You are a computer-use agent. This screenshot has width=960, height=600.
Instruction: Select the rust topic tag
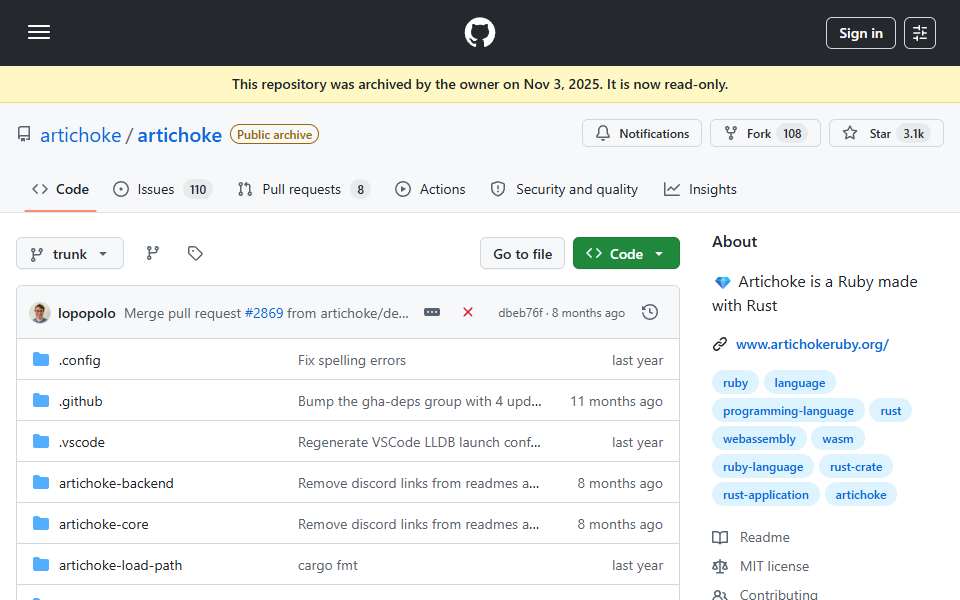click(x=890, y=411)
